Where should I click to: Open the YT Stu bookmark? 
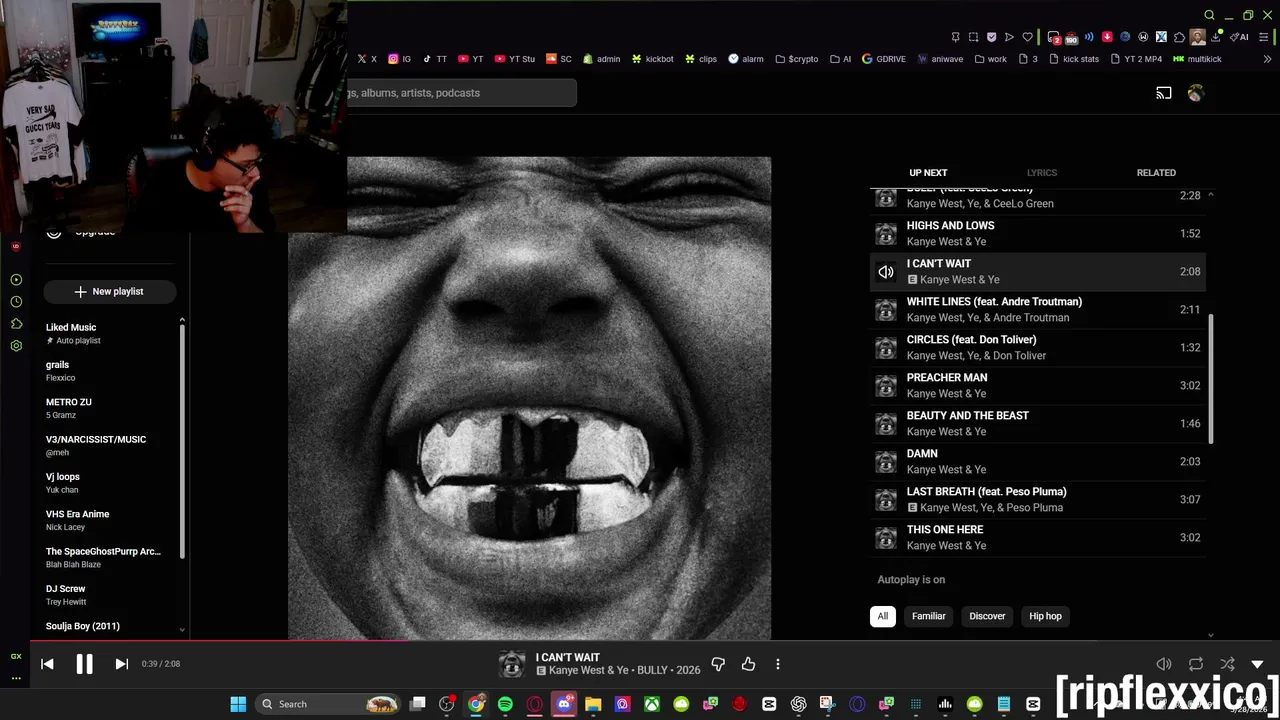pyautogui.click(x=515, y=59)
